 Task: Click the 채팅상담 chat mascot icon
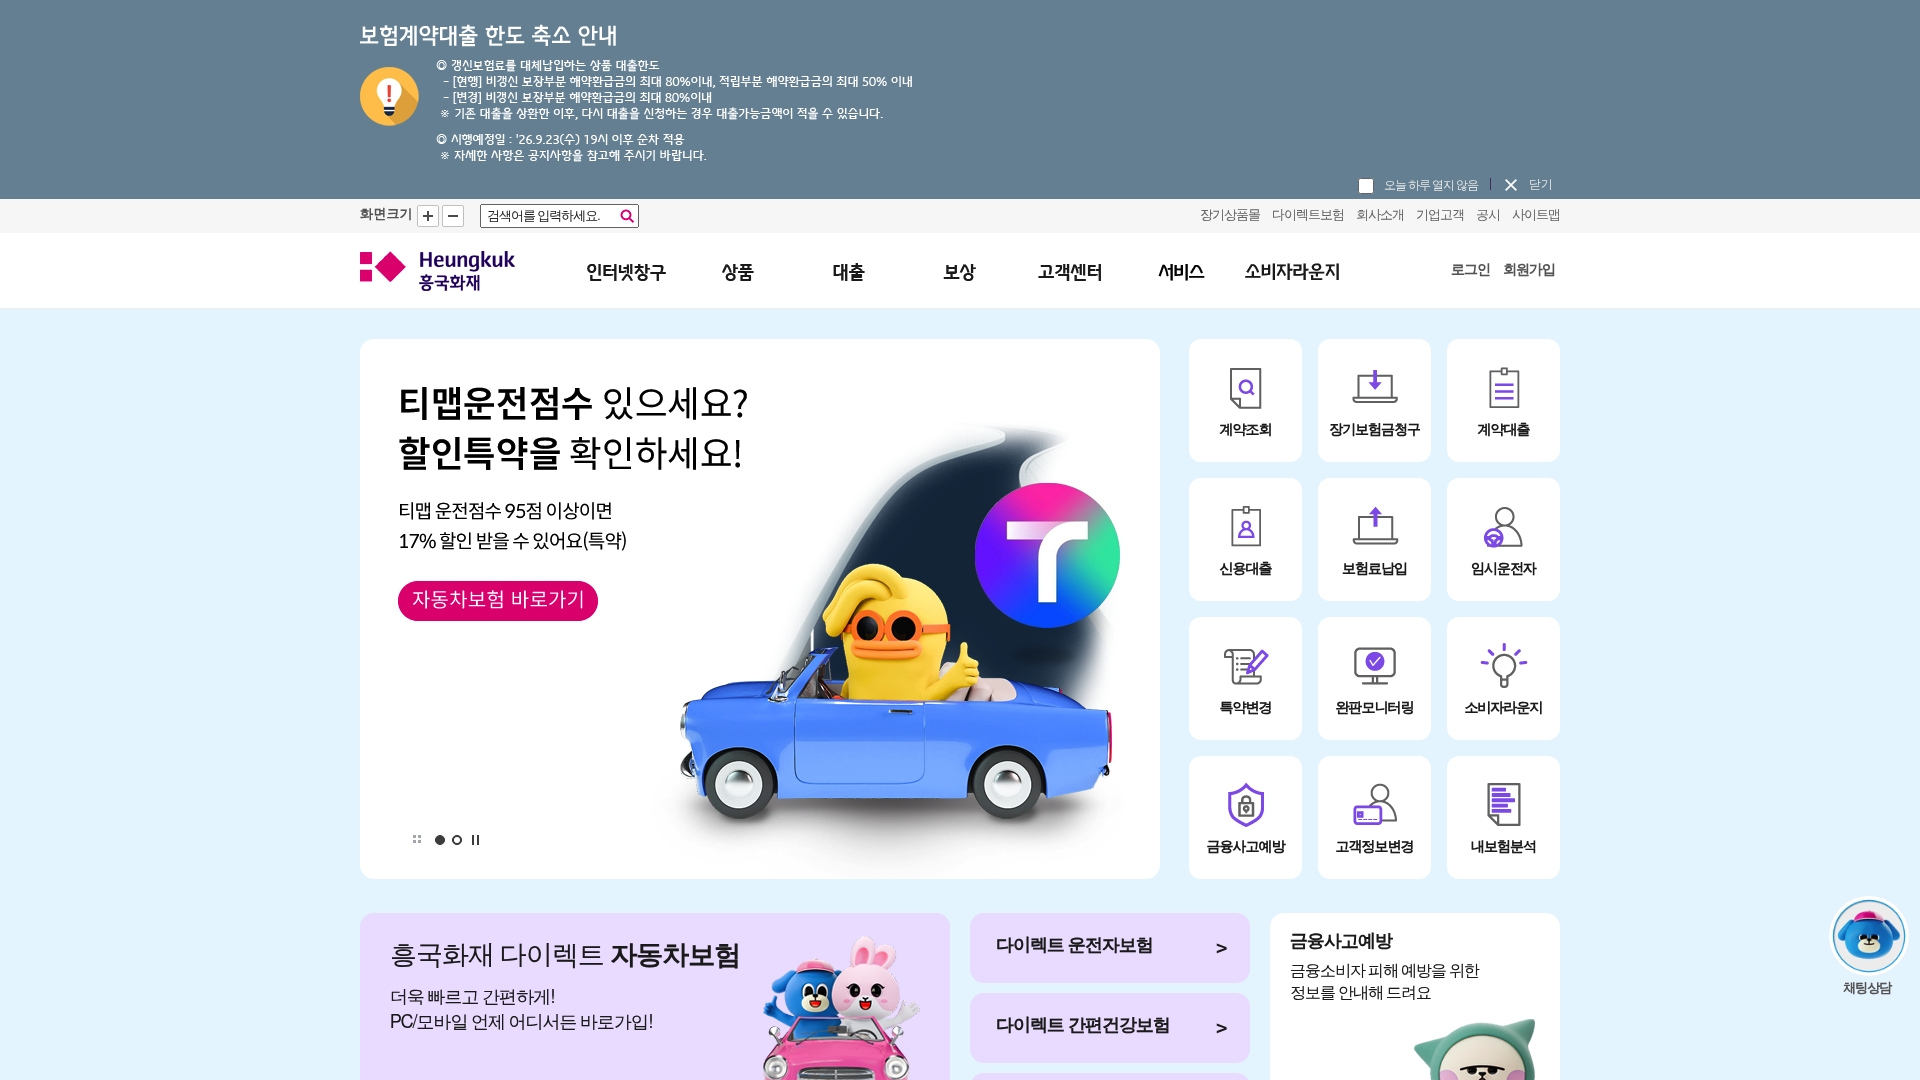click(1868, 937)
